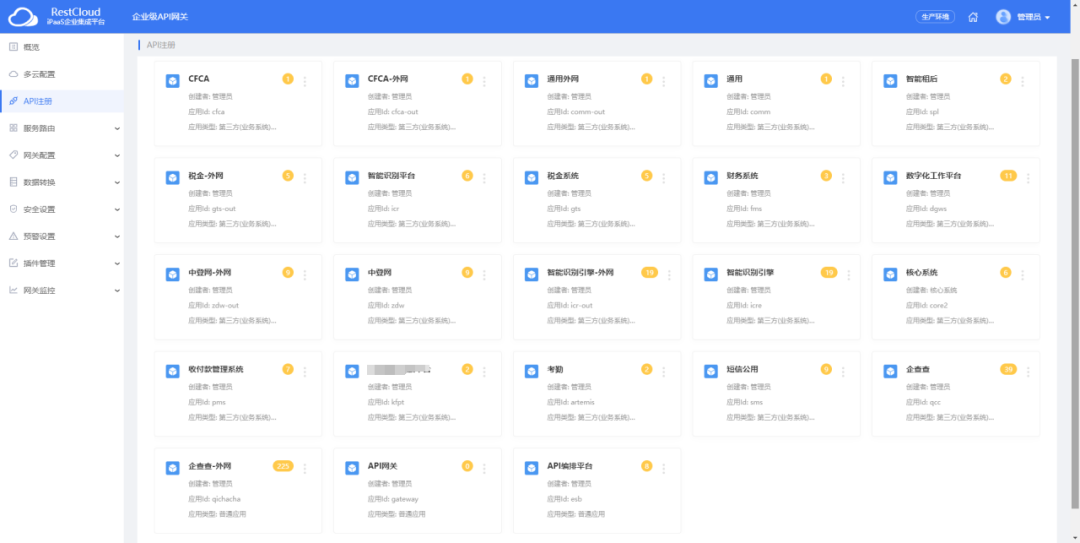The height and width of the screenshot is (543, 1080).
Task: Click the administrator avatar icon
Action: (x=1003, y=17)
